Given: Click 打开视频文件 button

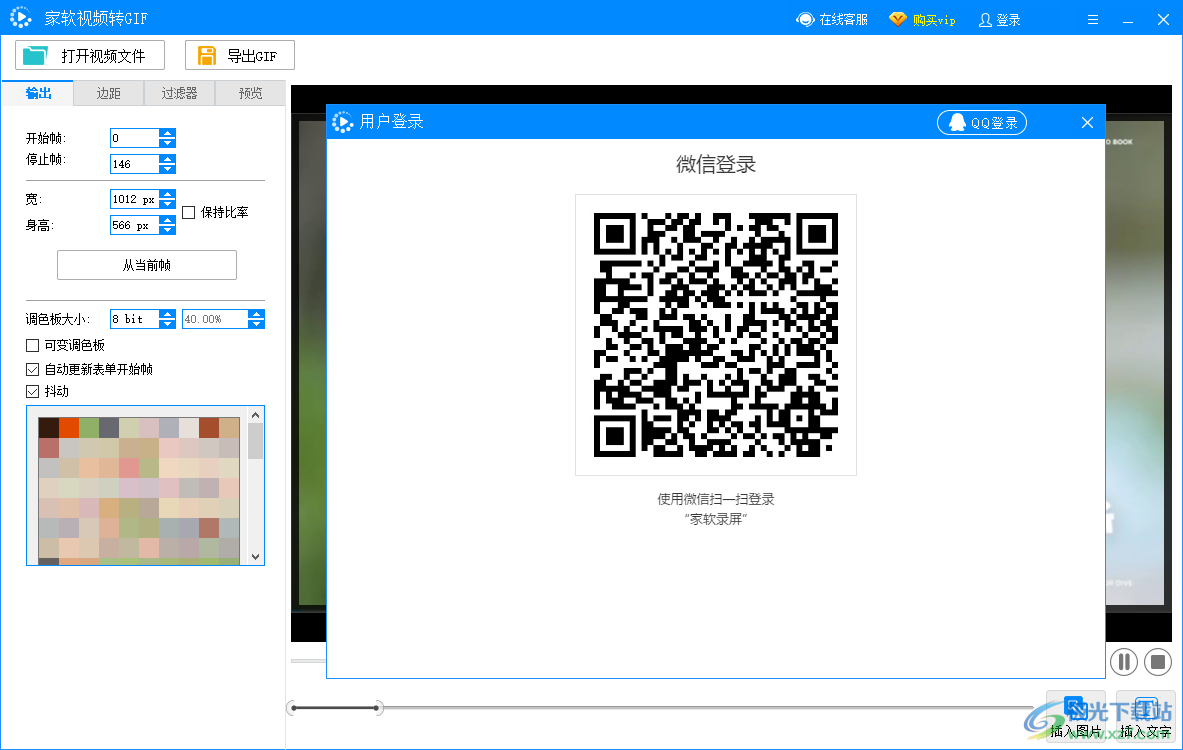Looking at the screenshot, I should coord(90,55).
